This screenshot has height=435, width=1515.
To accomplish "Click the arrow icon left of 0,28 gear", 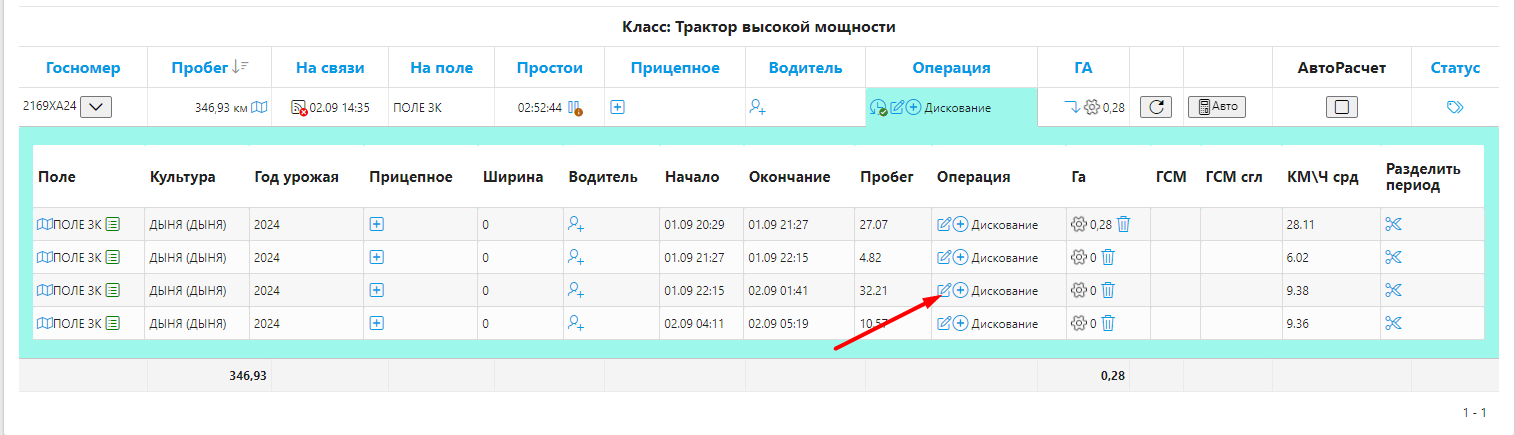I will 1071,107.
